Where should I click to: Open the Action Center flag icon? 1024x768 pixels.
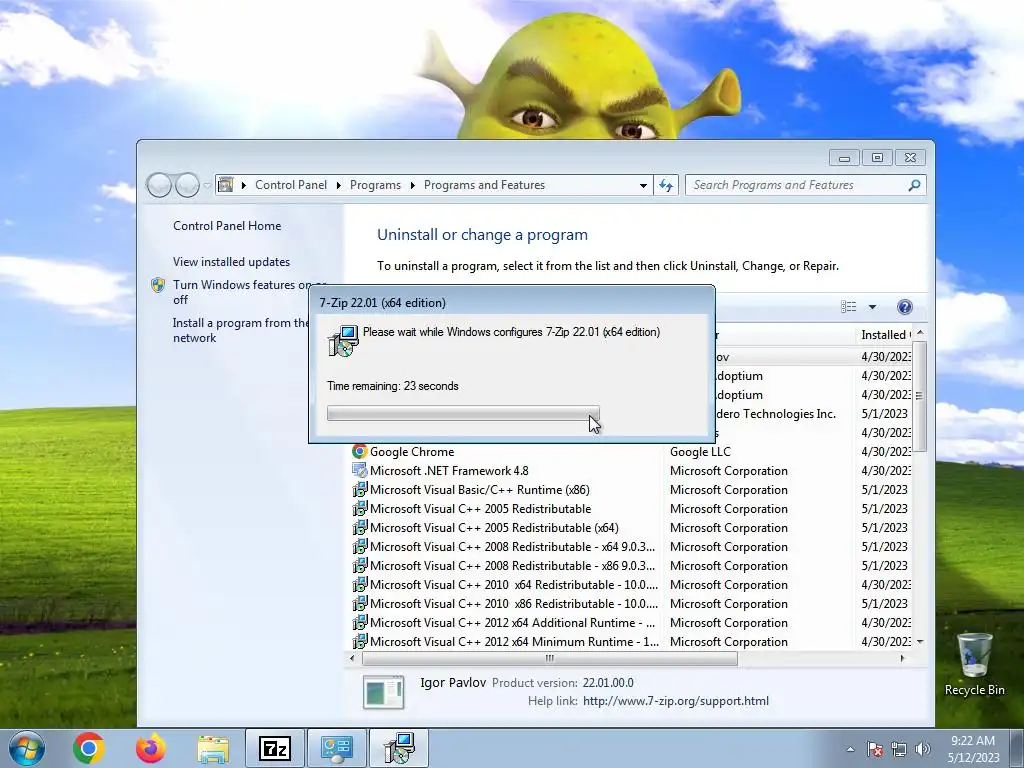point(874,749)
